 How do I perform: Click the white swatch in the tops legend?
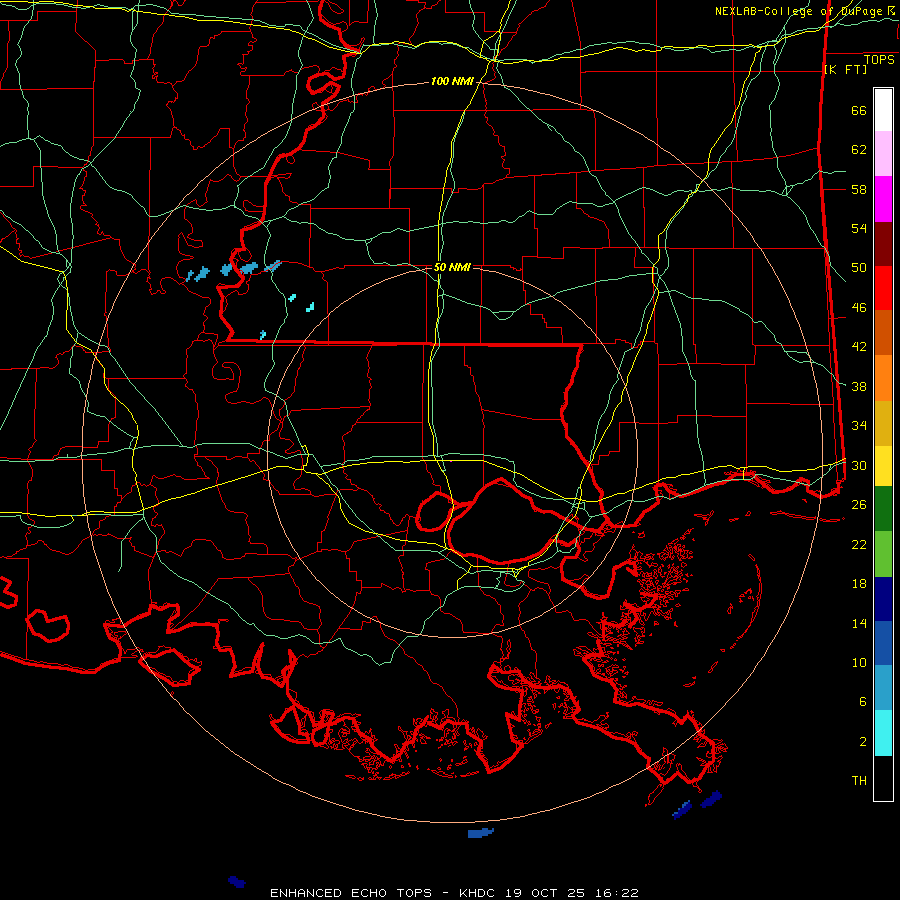883,110
